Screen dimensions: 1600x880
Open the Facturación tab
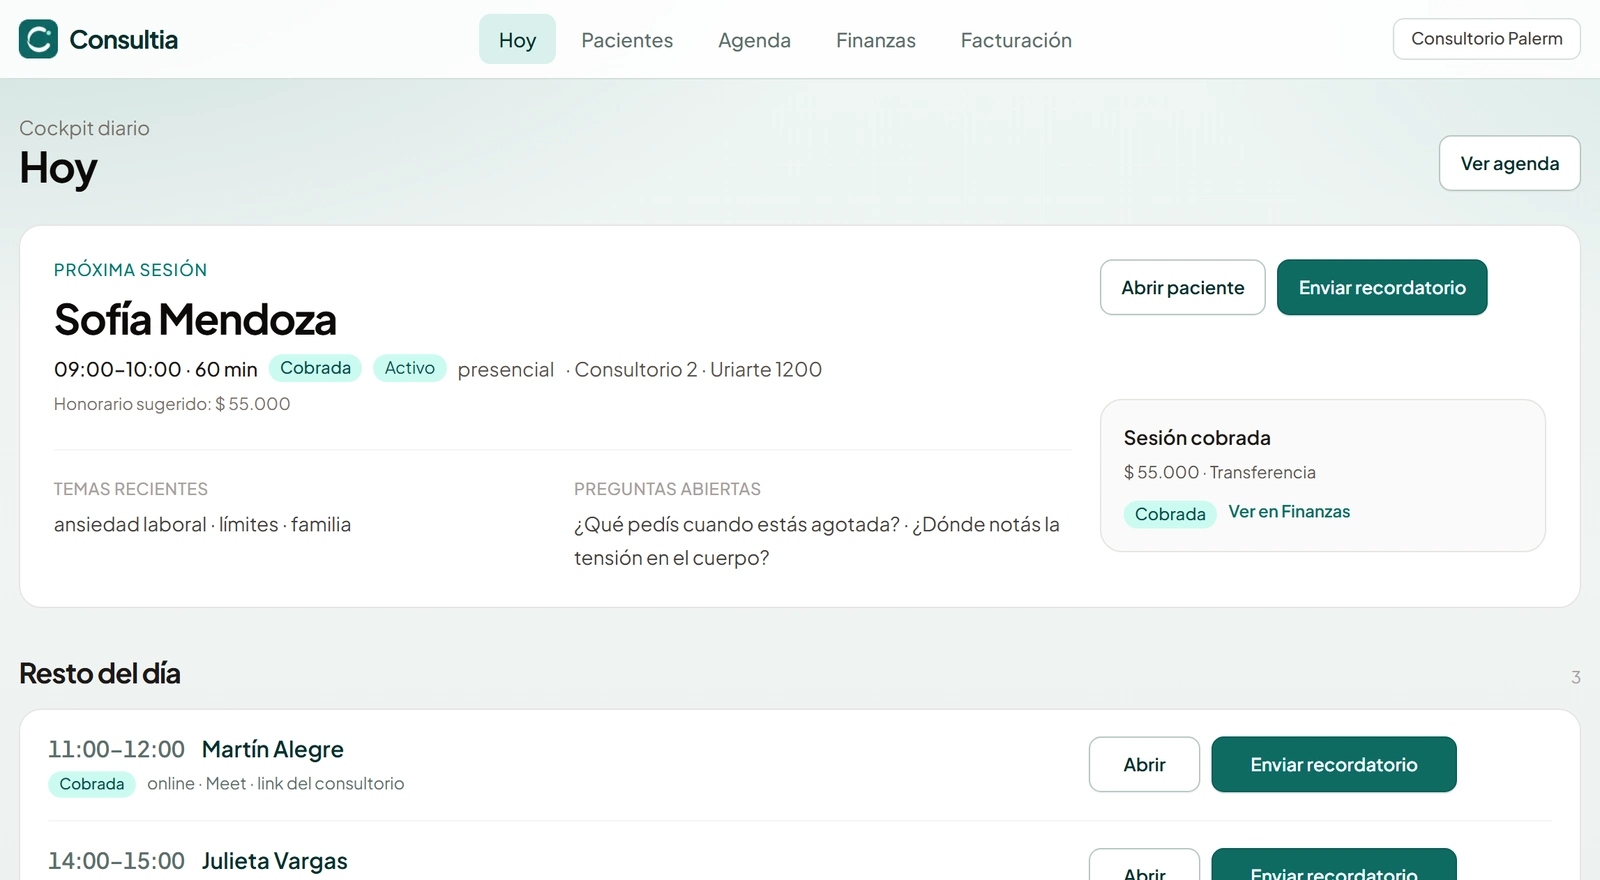1016,40
